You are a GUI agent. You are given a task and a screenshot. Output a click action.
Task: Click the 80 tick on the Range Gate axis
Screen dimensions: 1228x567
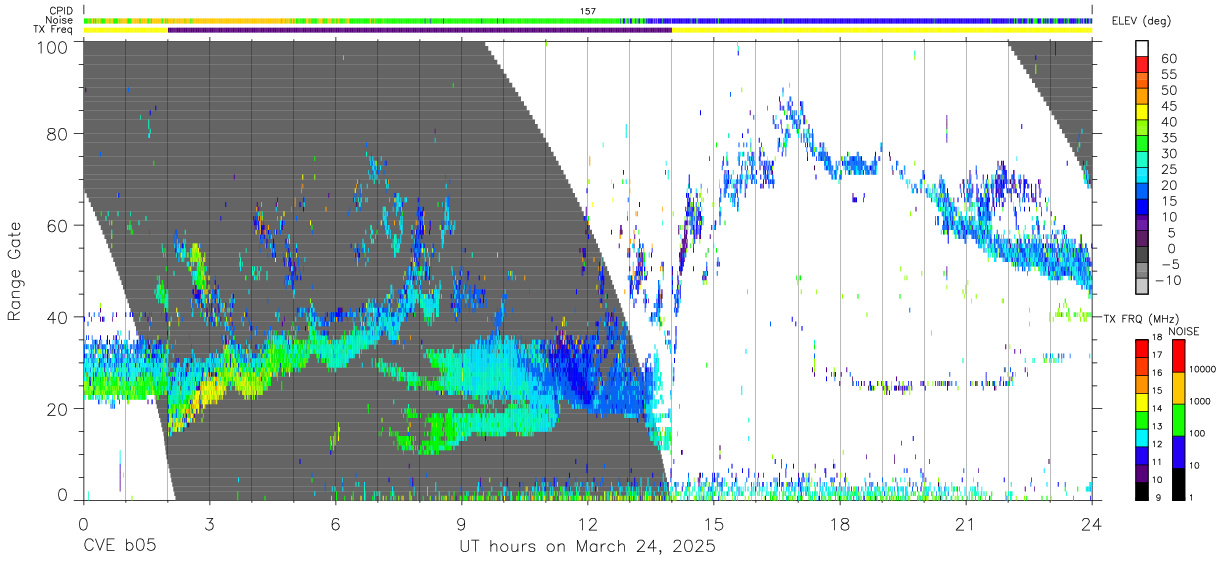[59, 134]
